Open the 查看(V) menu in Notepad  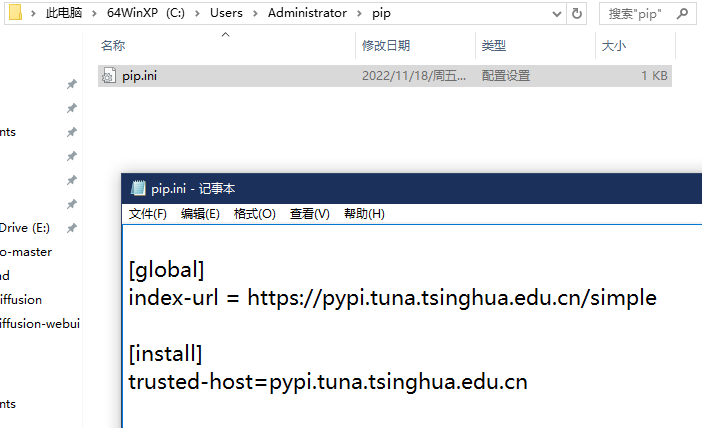point(309,214)
